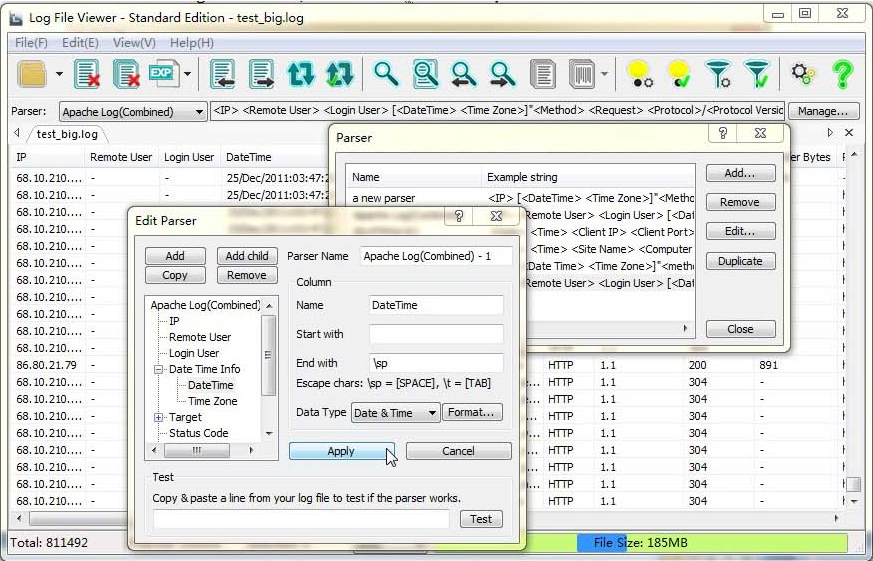
Task: Click the document with left arrow icon
Action: 222,74
